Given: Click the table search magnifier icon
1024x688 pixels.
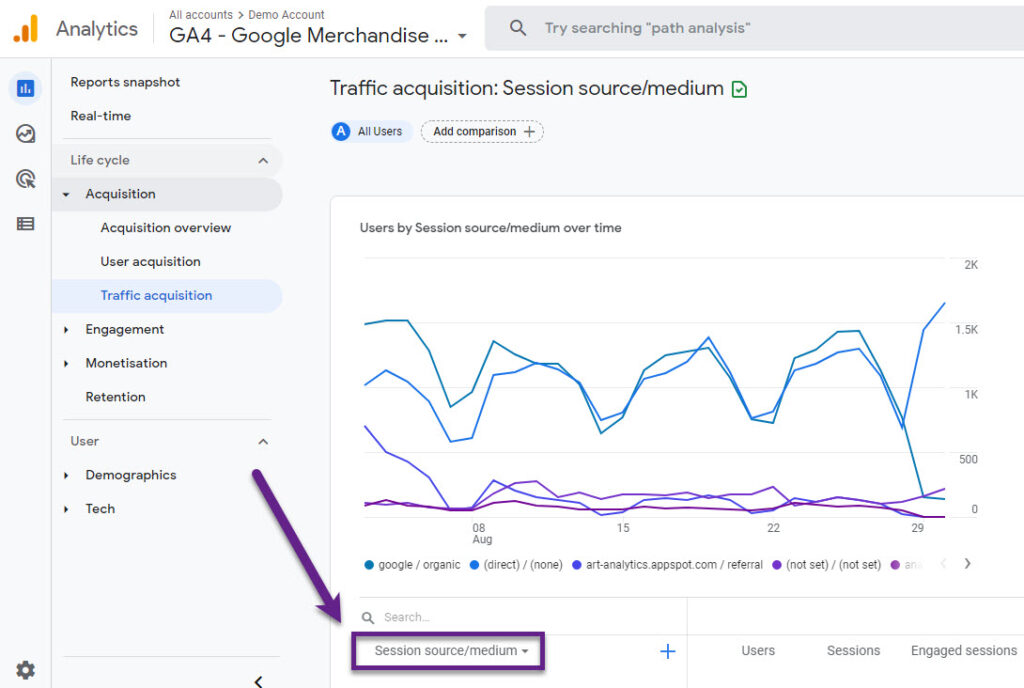Looking at the screenshot, I should click(368, 618).
